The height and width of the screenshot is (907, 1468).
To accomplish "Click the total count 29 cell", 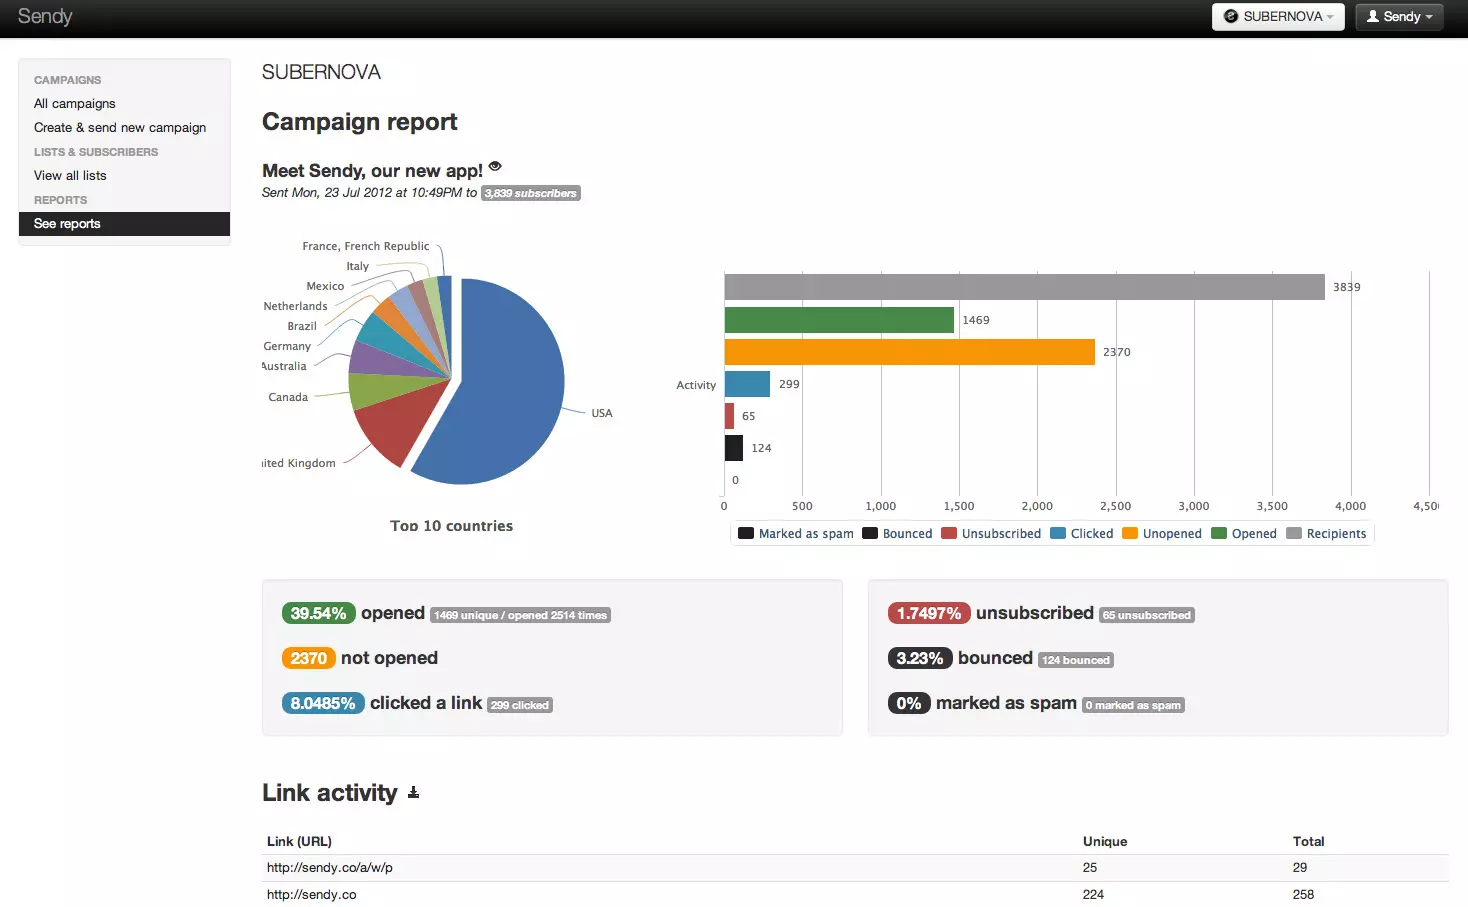I will (x=1300, y=867).
